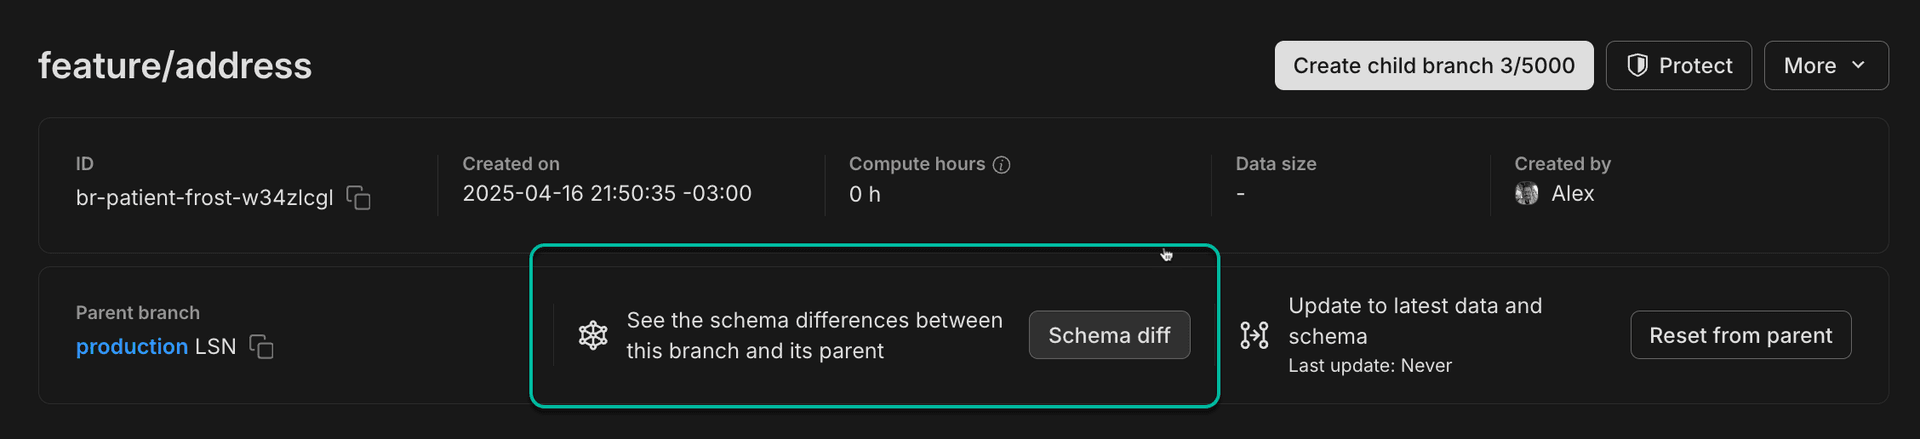Image resolution: width=1920 pixels, height=439 pixels.
Task: Copy the branch ID to clipboard
Action: (358, 198)
